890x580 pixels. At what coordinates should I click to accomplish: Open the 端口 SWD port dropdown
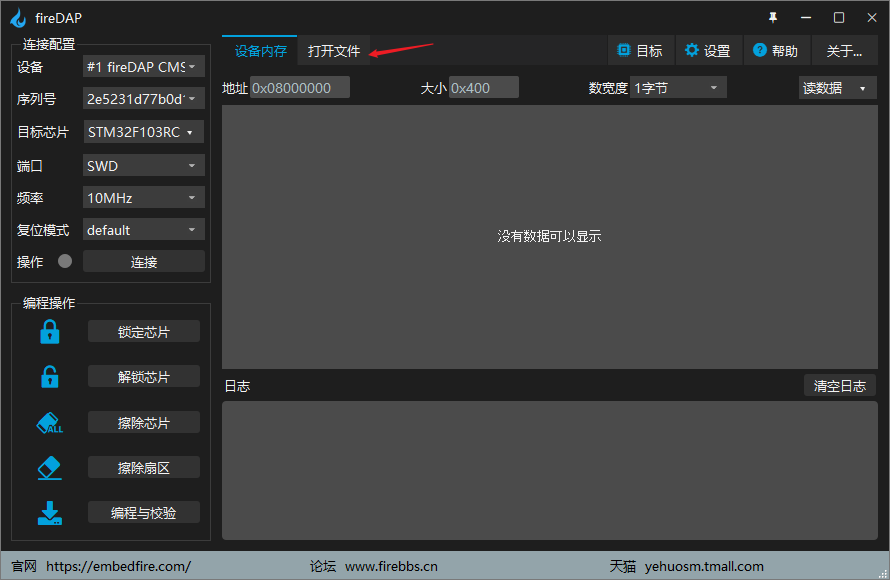tap(144, 166)
